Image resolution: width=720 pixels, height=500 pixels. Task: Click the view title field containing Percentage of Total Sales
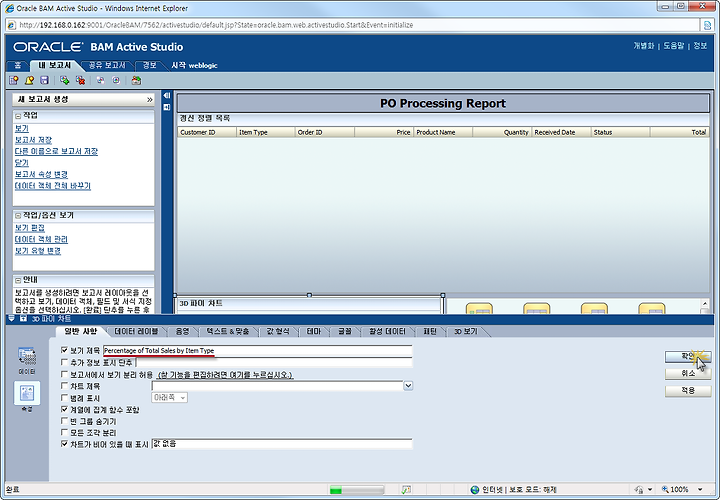pos(258,351)
